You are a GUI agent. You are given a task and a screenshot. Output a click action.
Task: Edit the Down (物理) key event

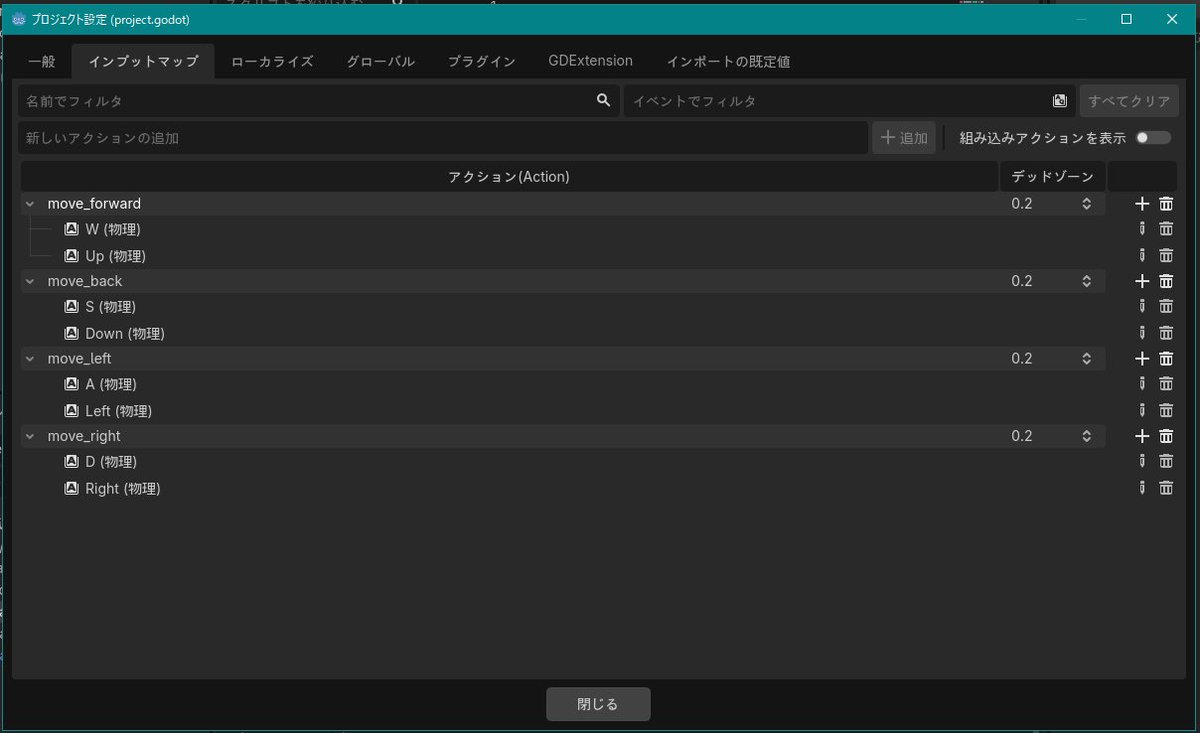pyautogui.click(x=1142, y=333)
